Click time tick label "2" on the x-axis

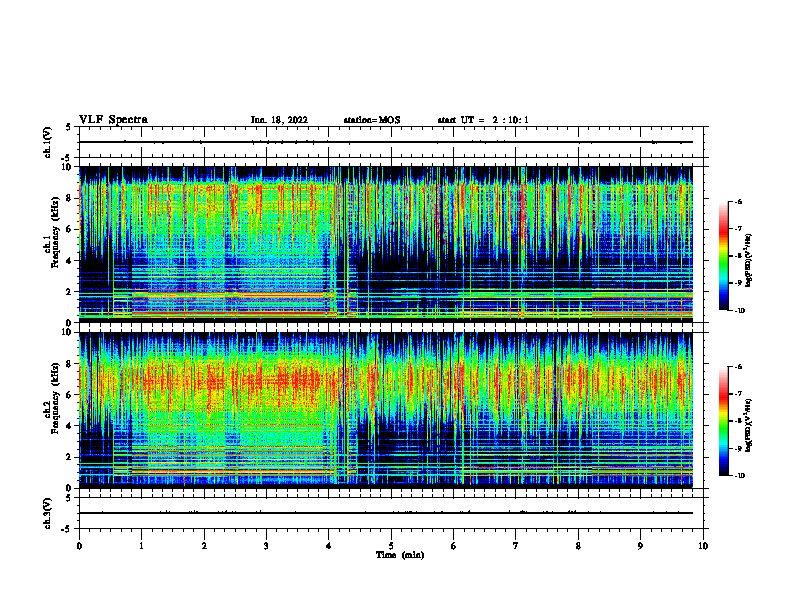click(204, 546)
